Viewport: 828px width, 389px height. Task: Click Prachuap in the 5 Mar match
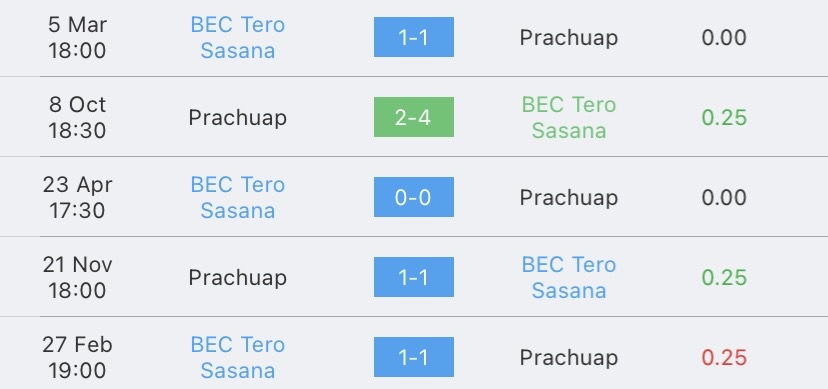click(x=569, y=38)
